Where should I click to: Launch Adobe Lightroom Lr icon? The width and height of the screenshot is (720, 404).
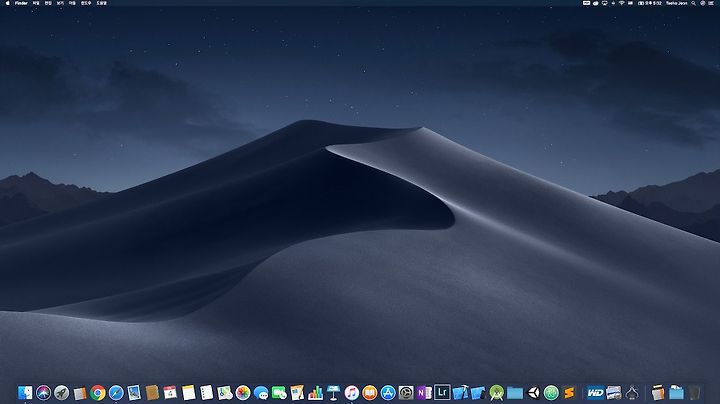pos(442,393)
